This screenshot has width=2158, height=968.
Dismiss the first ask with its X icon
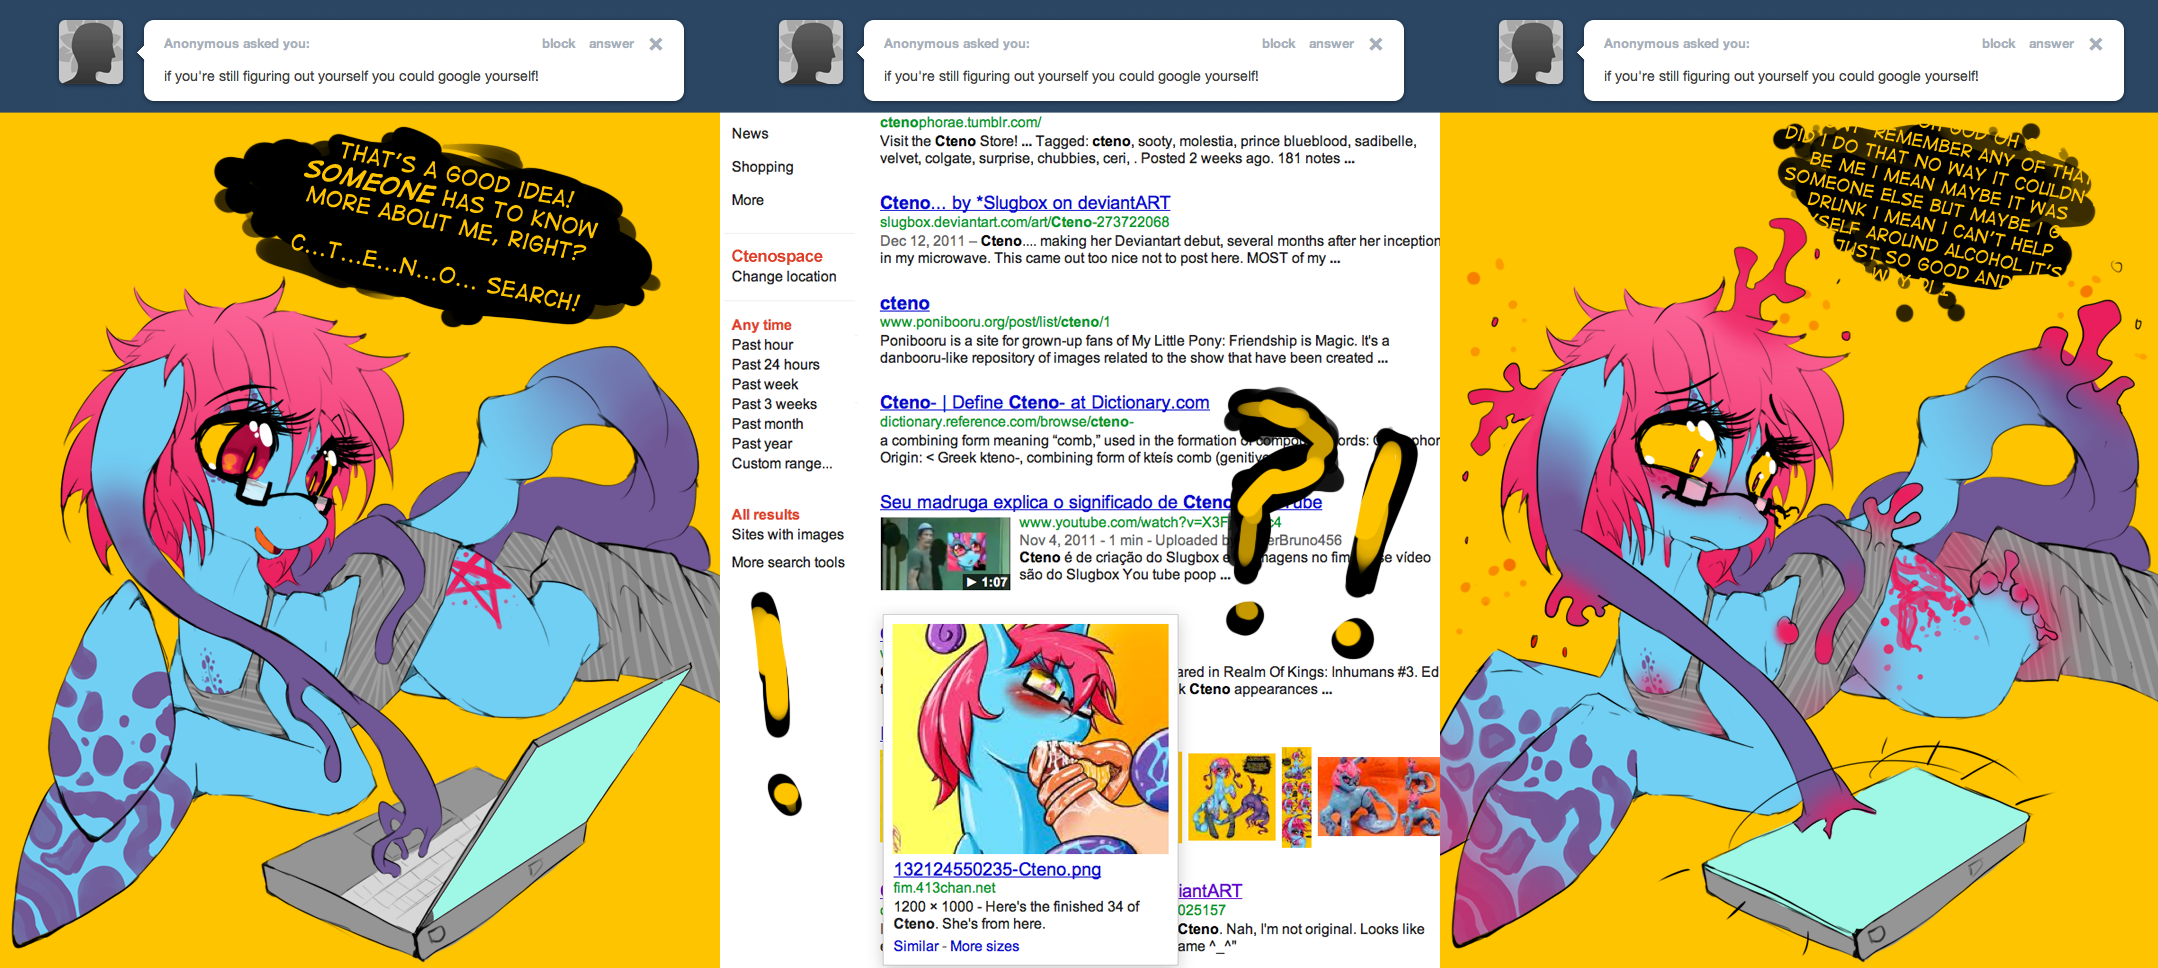point(656,44)
